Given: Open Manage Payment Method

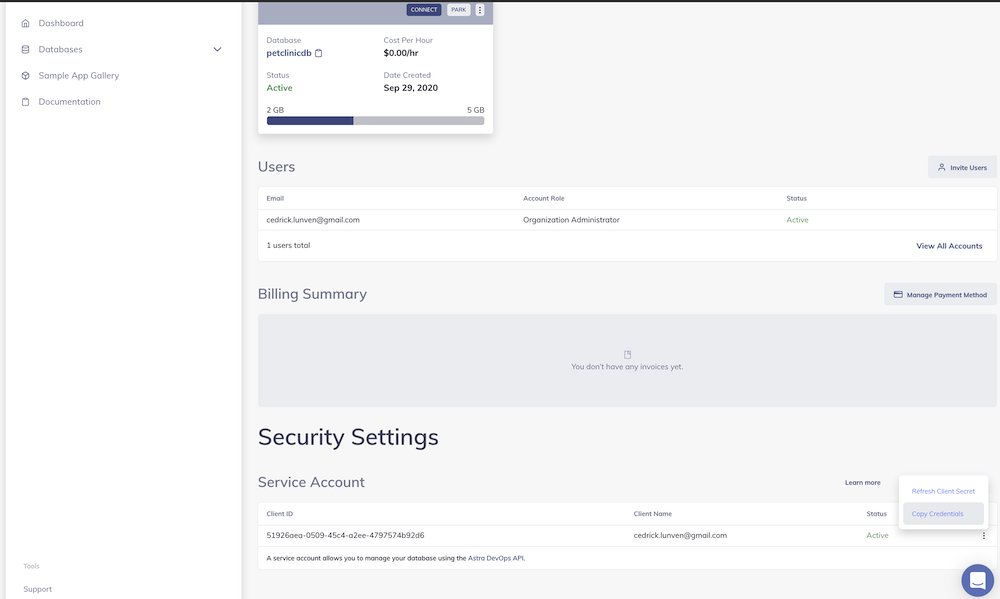Looking at the screenshot, I should coord(940,295).
